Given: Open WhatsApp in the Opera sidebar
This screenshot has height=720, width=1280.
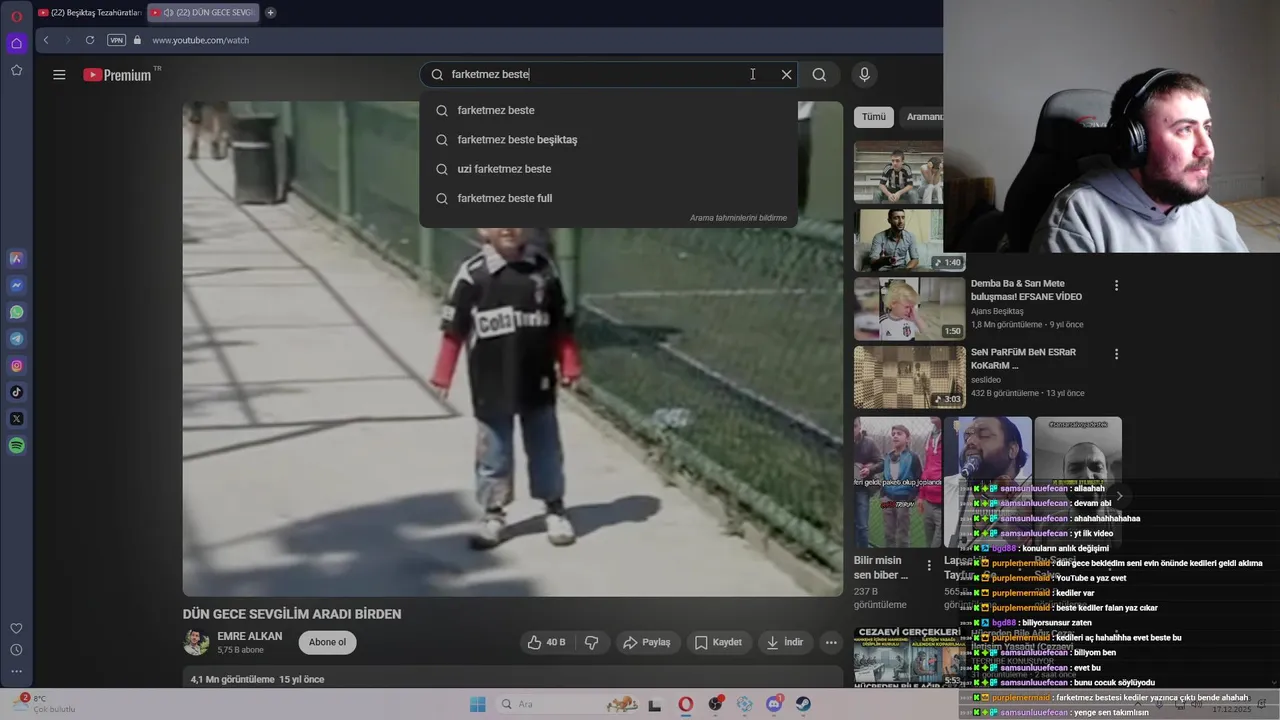Looking at the screenshot, I should (16, 312).
